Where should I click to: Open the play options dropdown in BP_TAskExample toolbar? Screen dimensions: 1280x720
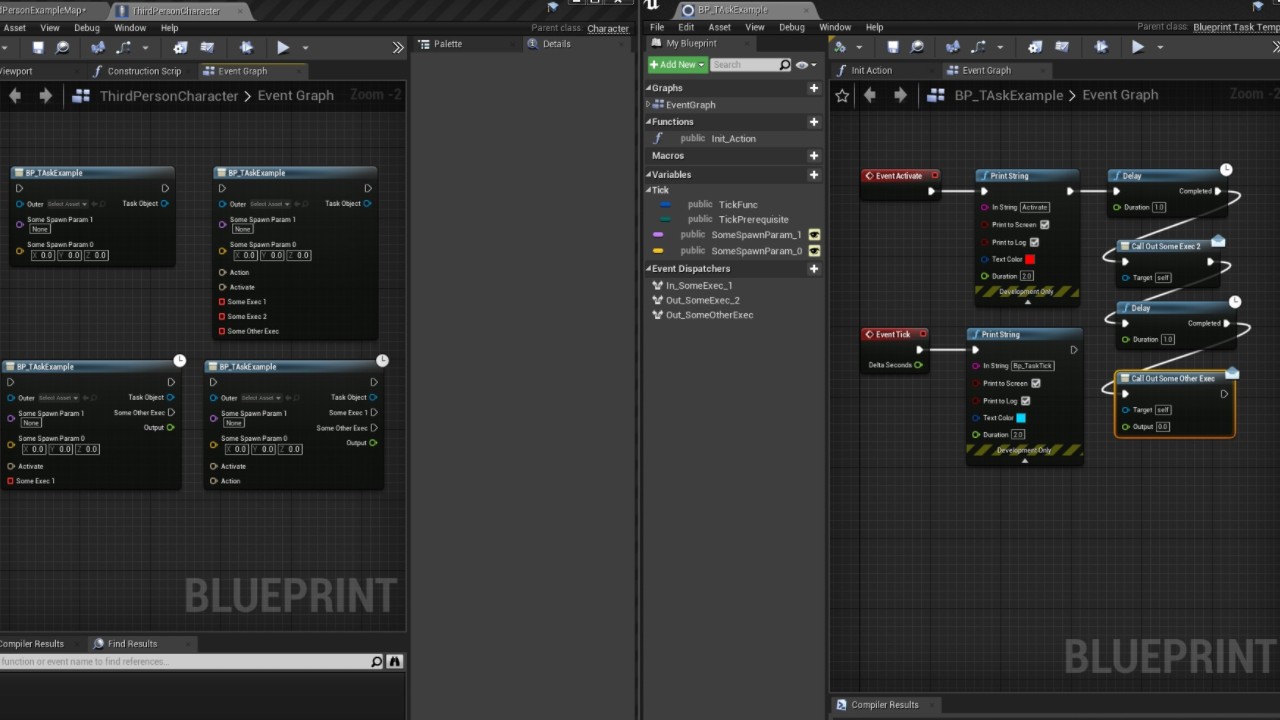(1160, 47)
